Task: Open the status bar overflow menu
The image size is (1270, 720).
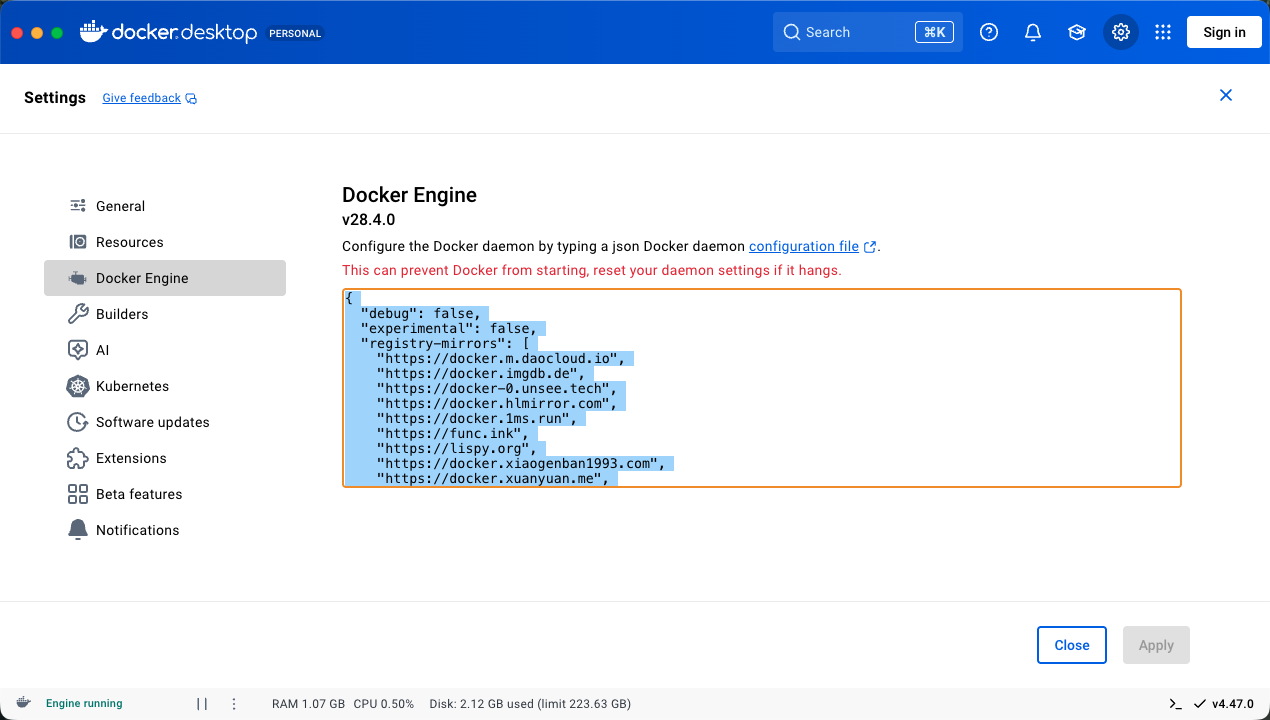Action: click(233, 703)
